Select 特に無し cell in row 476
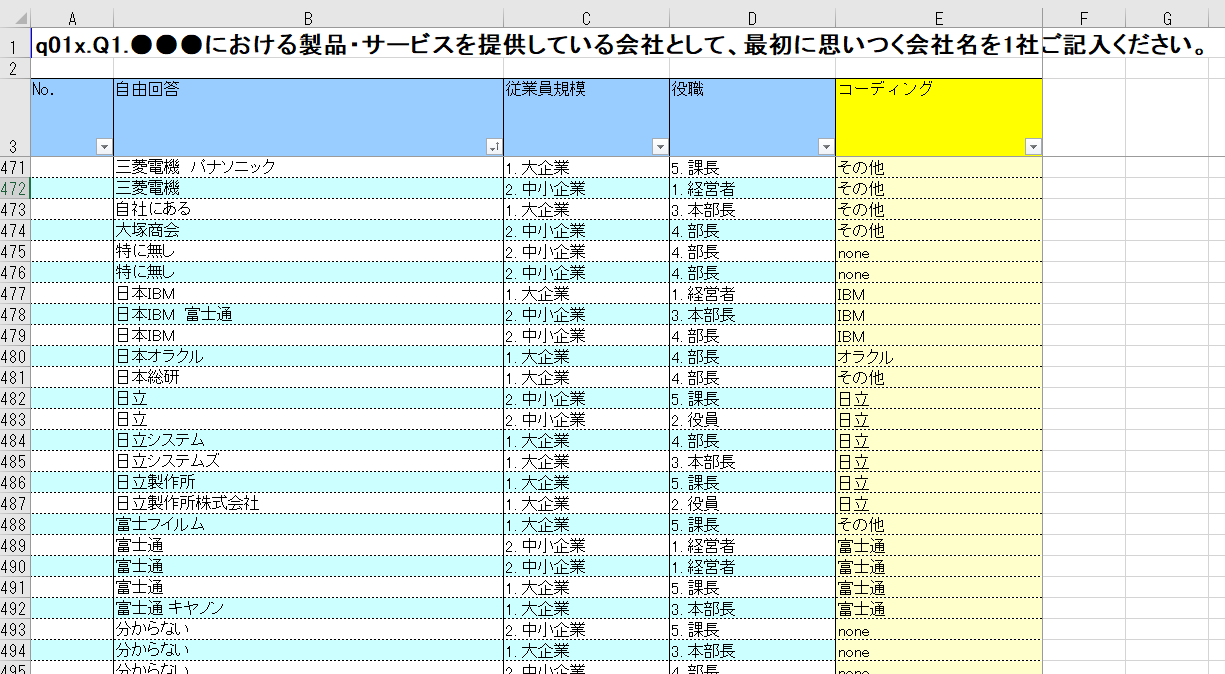This screenshot has height=674, width=1225. coord(308,272)
